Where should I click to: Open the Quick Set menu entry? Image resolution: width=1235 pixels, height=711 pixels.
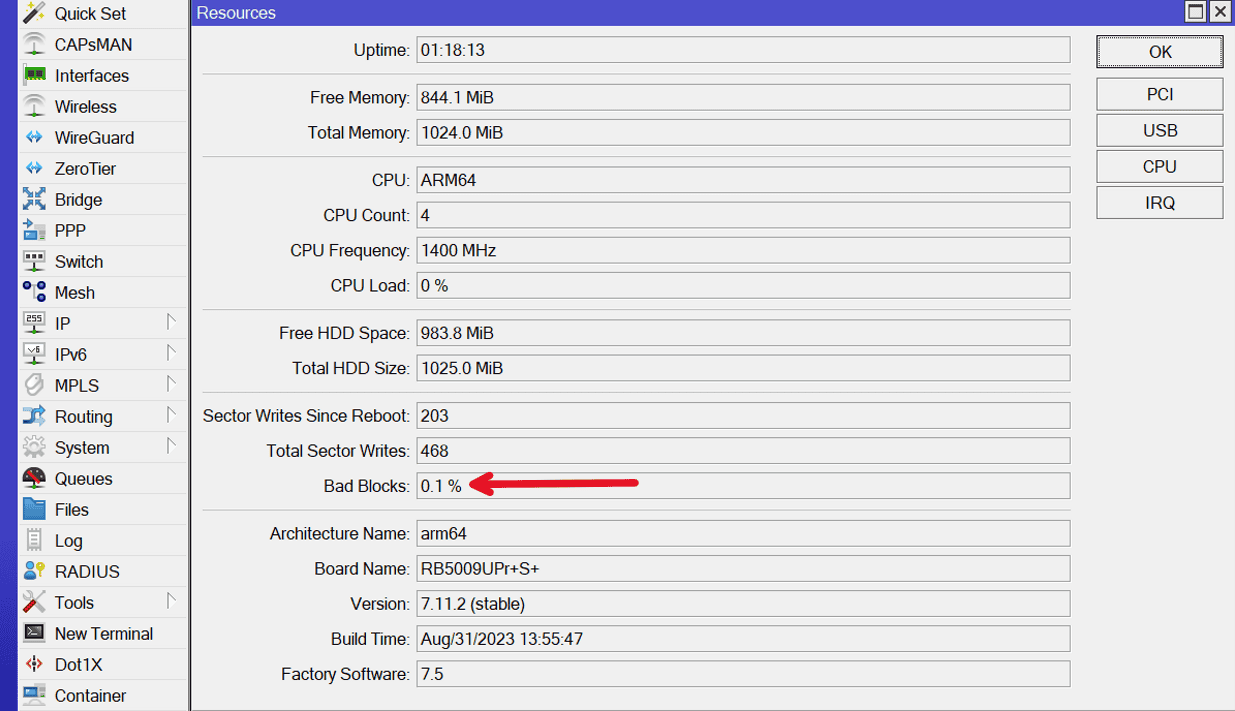pos(102,14)
